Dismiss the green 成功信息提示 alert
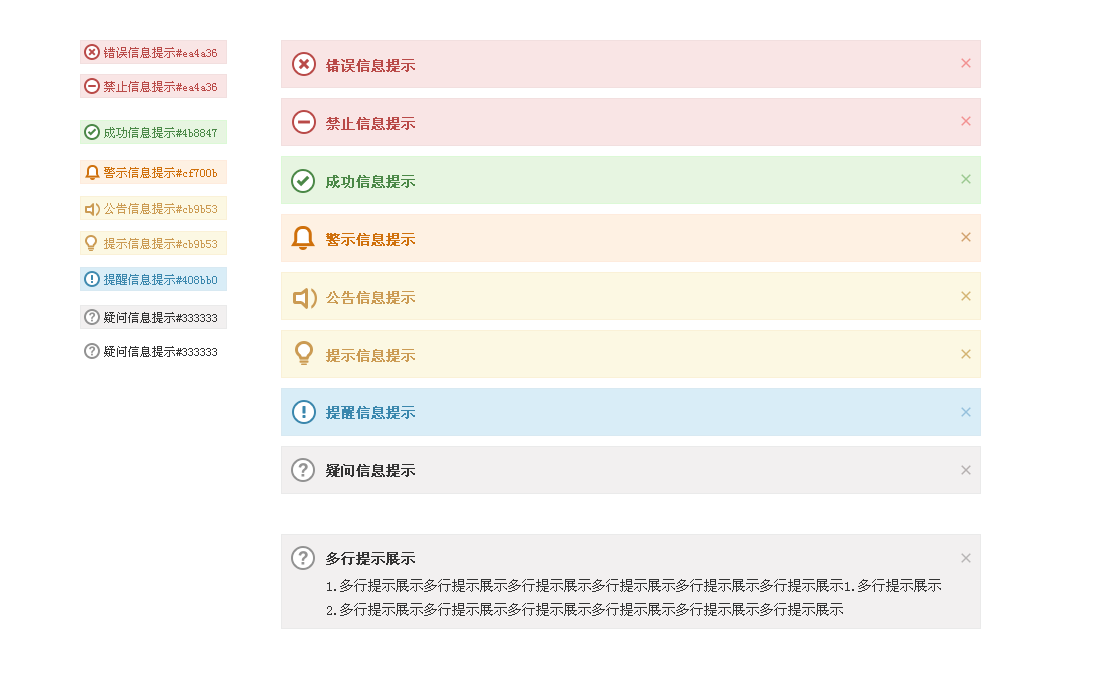The height and width of the screenshot is (683, 1100). click(x=966, y=180)
